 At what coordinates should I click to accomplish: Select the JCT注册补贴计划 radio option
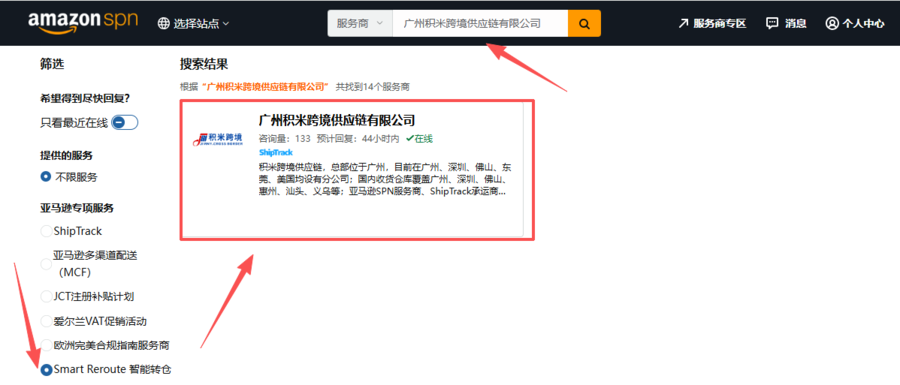(x=46, y=297)
